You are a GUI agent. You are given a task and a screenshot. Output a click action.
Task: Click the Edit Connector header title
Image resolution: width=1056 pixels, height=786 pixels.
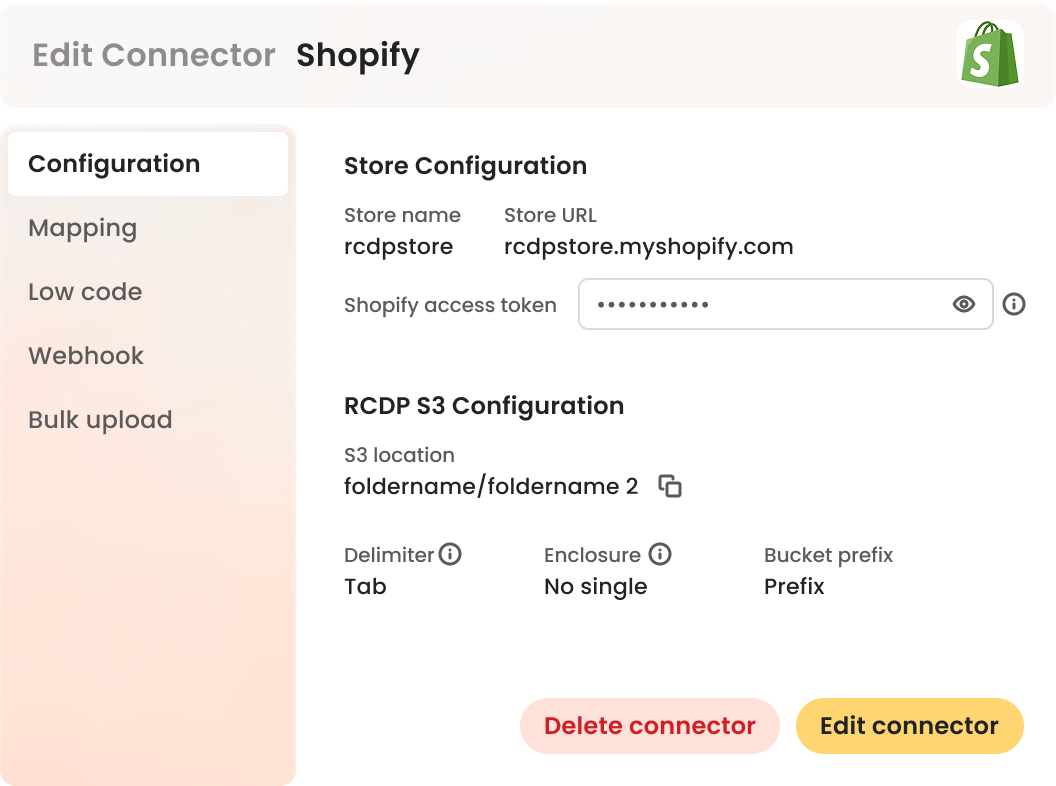[154, 55]
